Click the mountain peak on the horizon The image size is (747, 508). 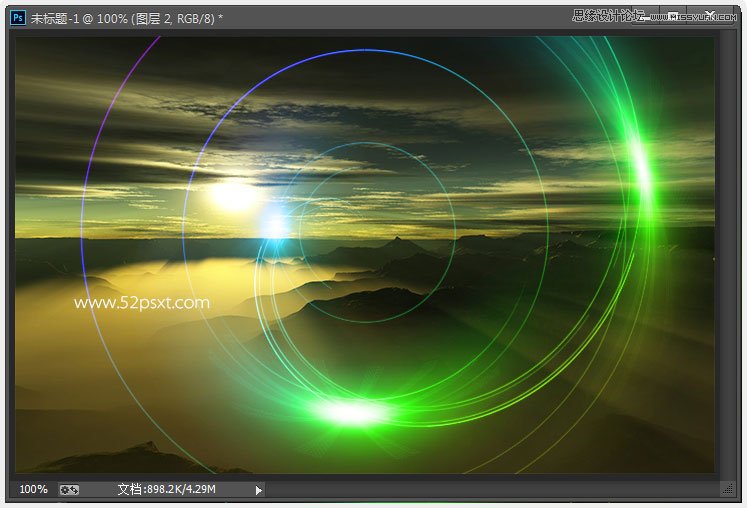pyautogui.click(x=398, y=241)
